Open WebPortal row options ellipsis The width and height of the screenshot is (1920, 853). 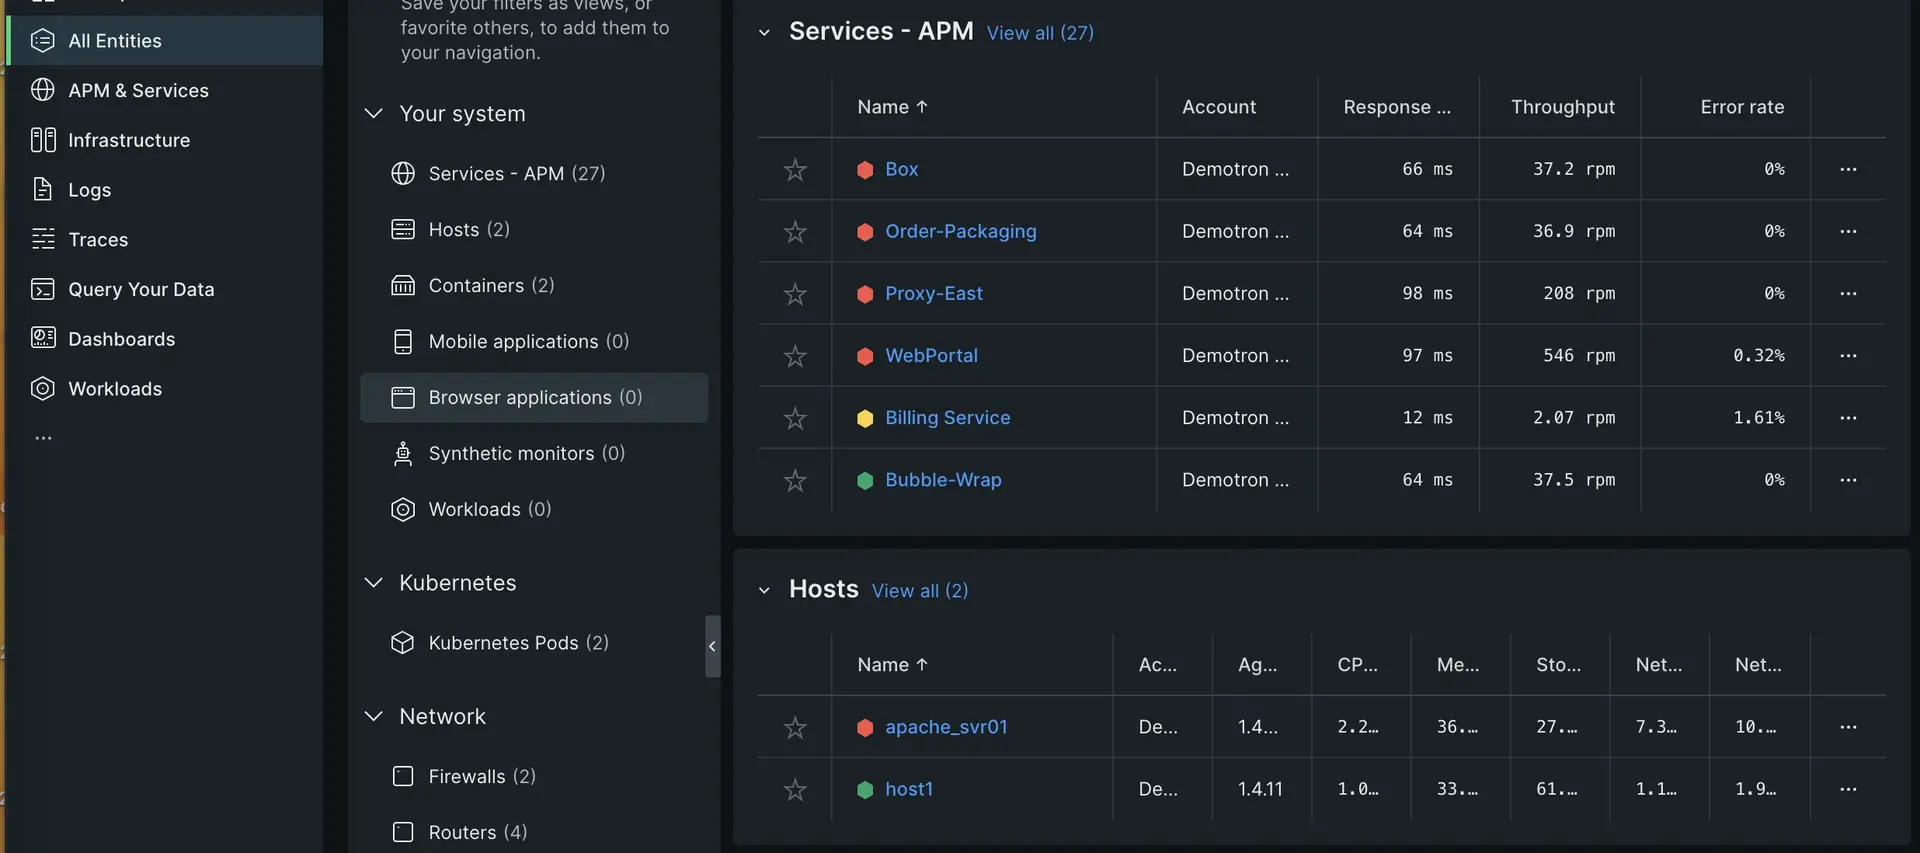[x=1848, y=355]
